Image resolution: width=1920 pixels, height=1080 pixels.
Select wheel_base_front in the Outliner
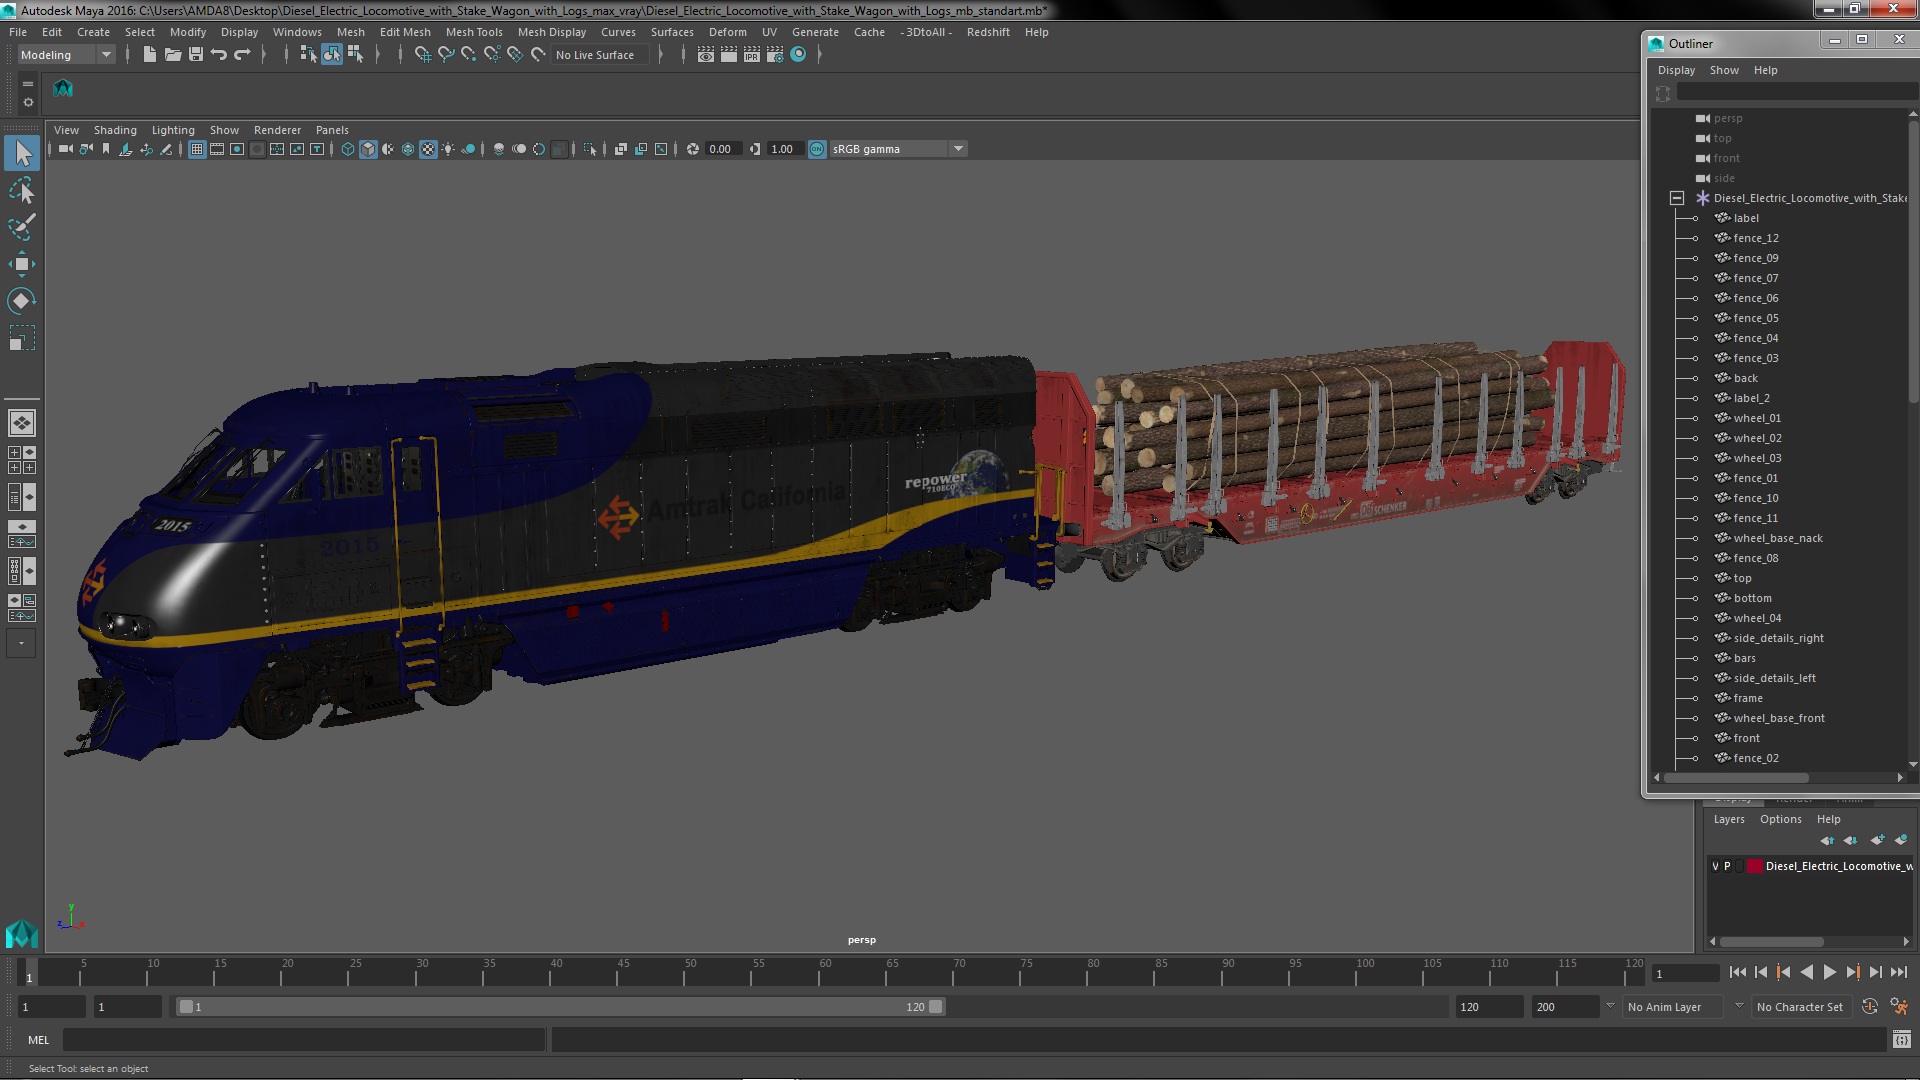pos(1778,718)
